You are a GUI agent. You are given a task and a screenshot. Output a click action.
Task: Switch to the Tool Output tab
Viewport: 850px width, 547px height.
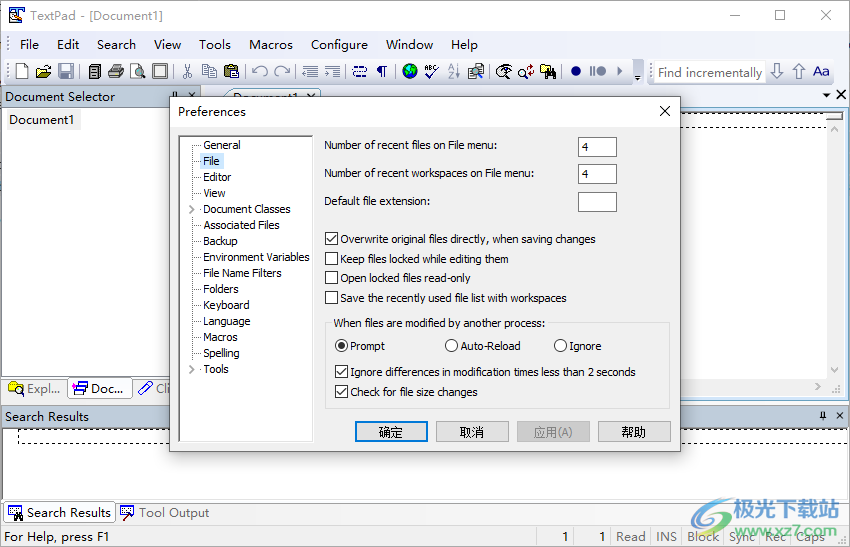164,512
